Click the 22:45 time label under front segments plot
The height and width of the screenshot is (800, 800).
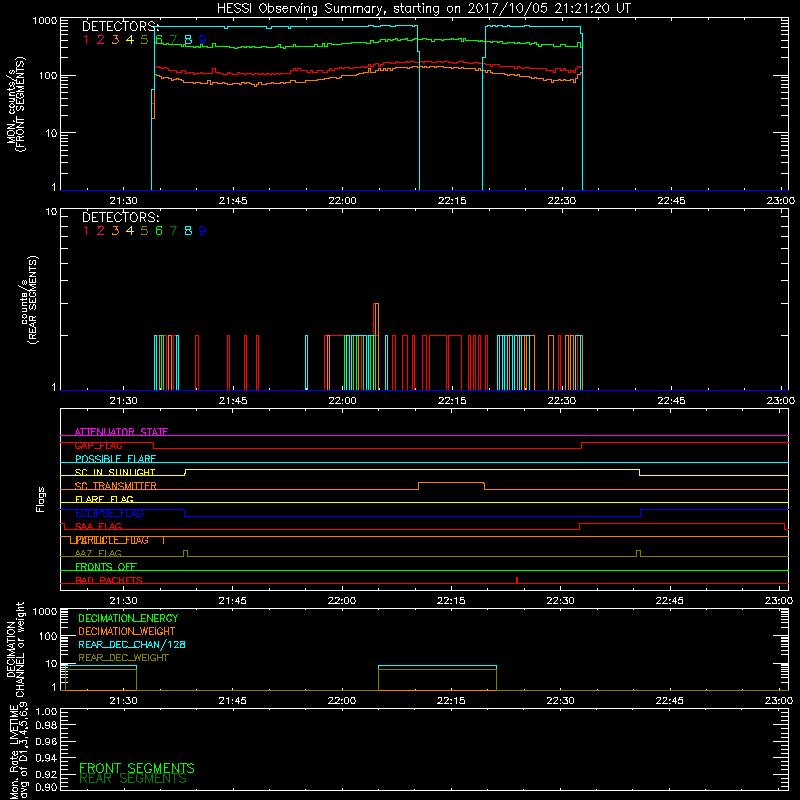[x=671, y=201]
